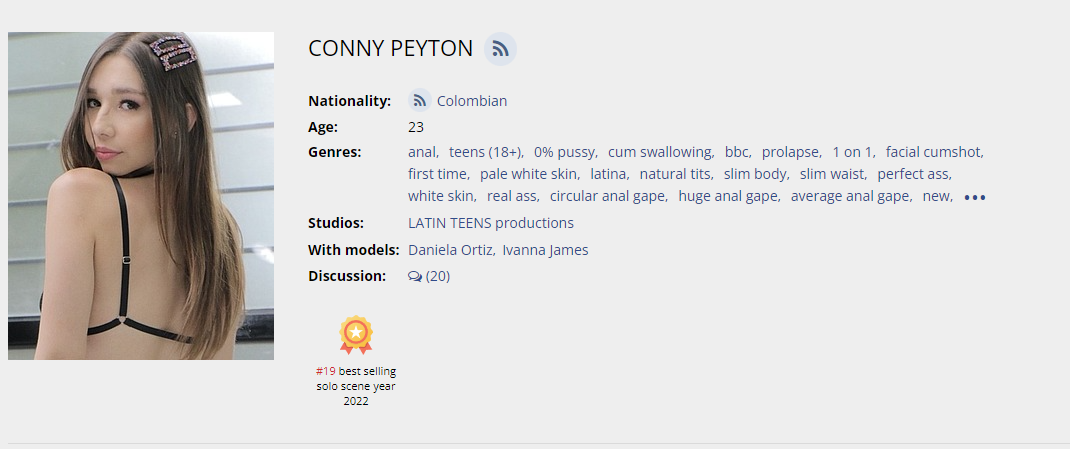This screenshot has width=1070, height=449.
Task: Open LATIN TEENS productions studio link
Action: click(490, 223)
